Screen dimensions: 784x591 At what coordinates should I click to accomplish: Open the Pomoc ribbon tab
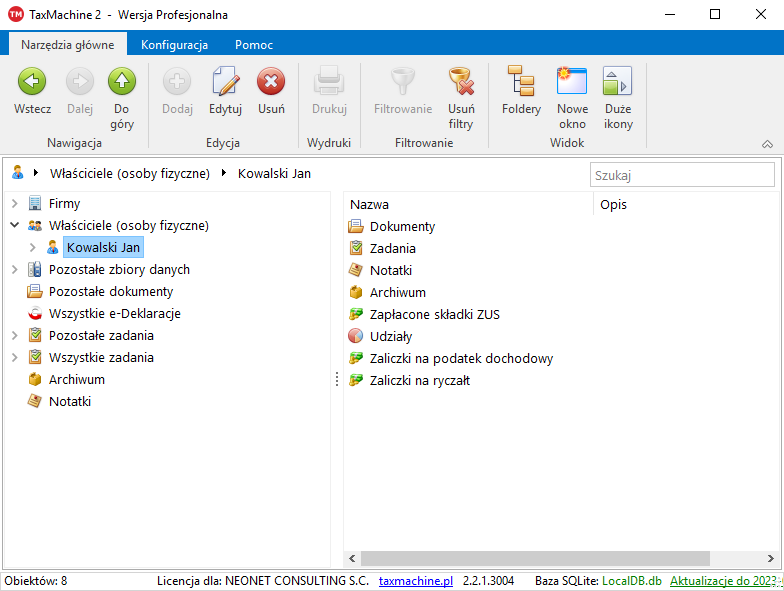pyautogui.click(x=254, y=45)
